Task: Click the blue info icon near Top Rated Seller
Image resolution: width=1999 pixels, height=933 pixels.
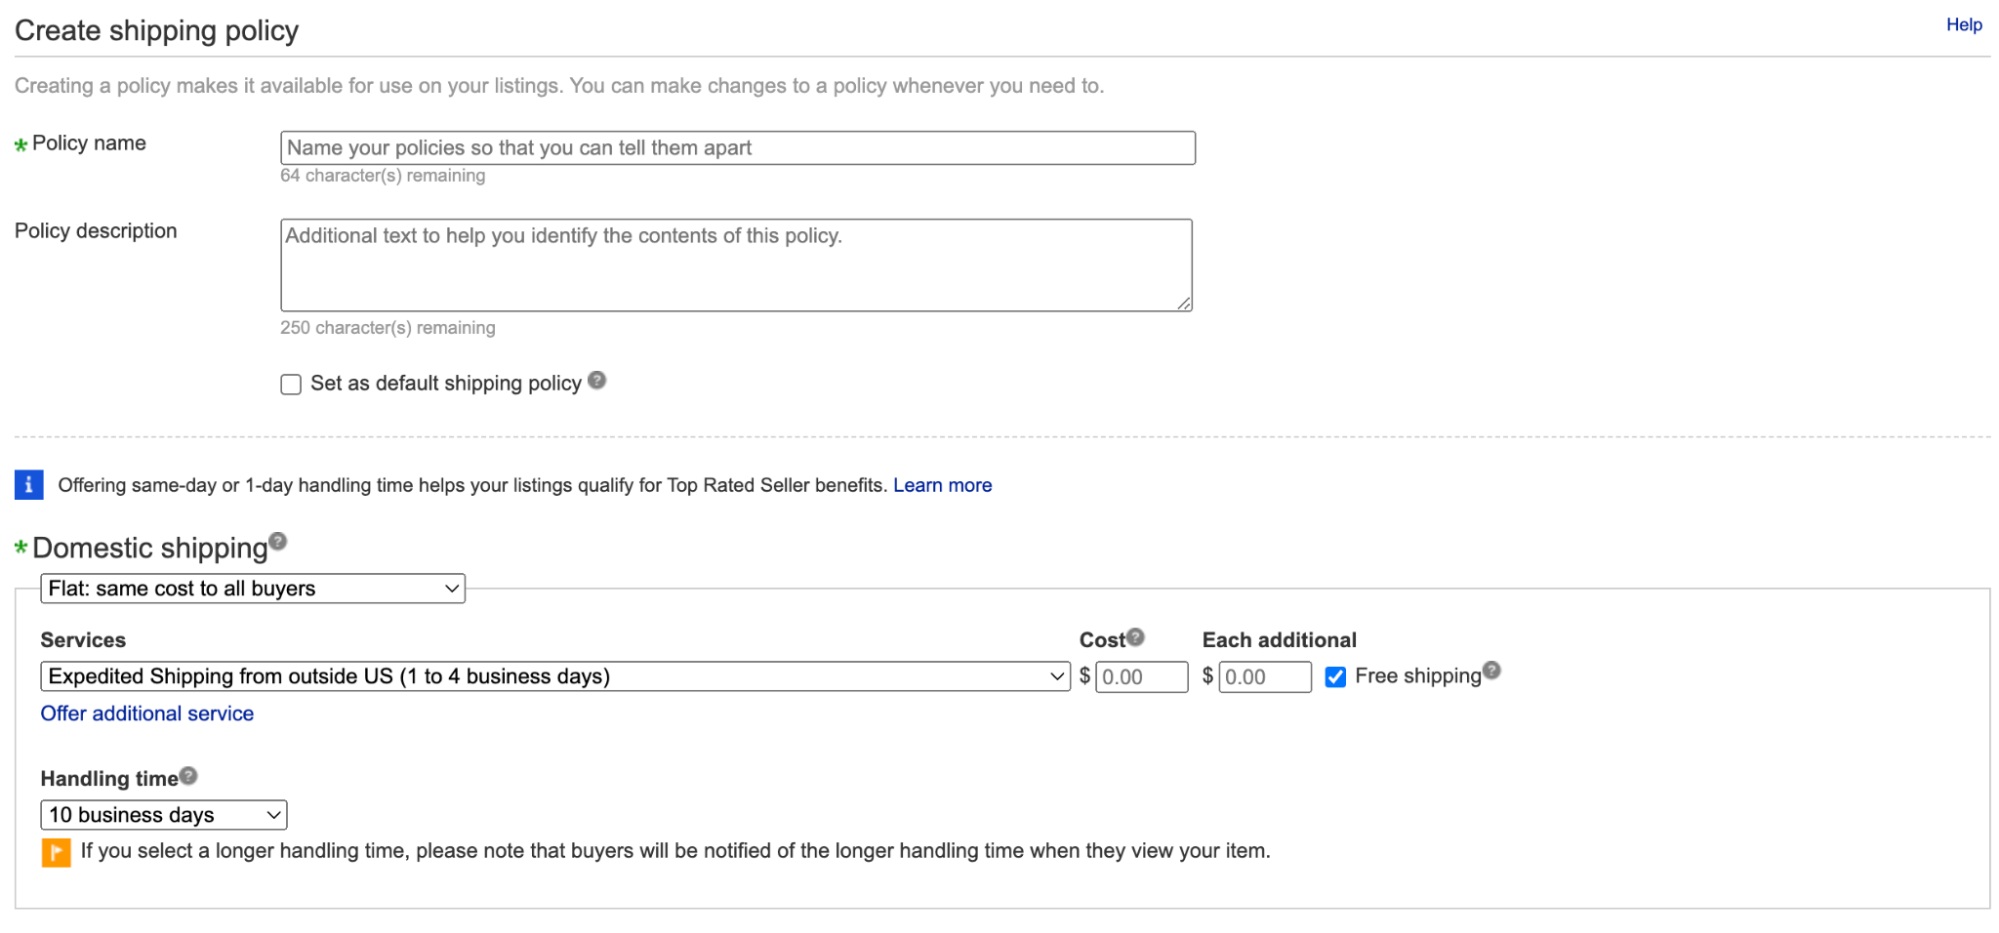Action: coord(29,485)
